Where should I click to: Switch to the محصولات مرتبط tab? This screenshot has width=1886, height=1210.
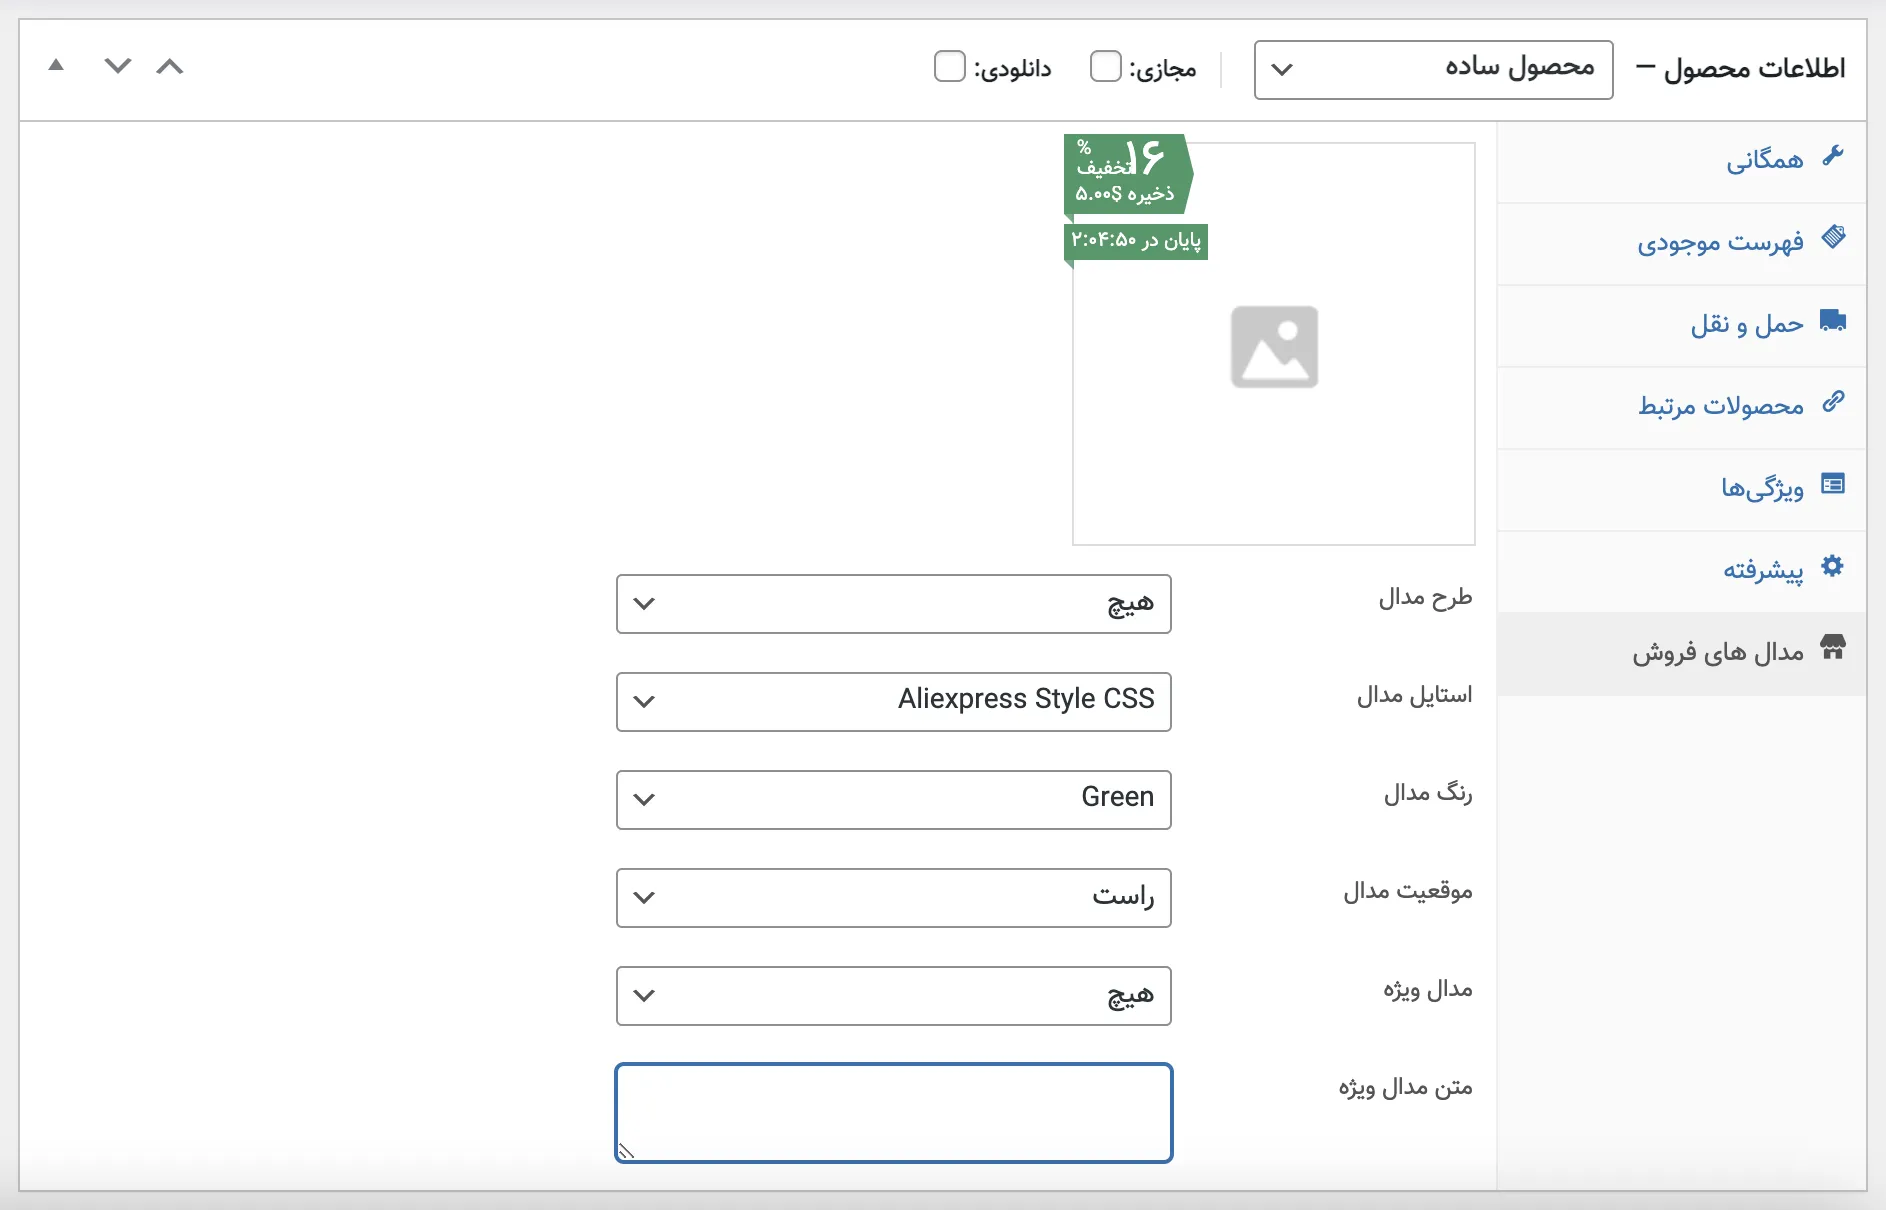pos(1682,408)
